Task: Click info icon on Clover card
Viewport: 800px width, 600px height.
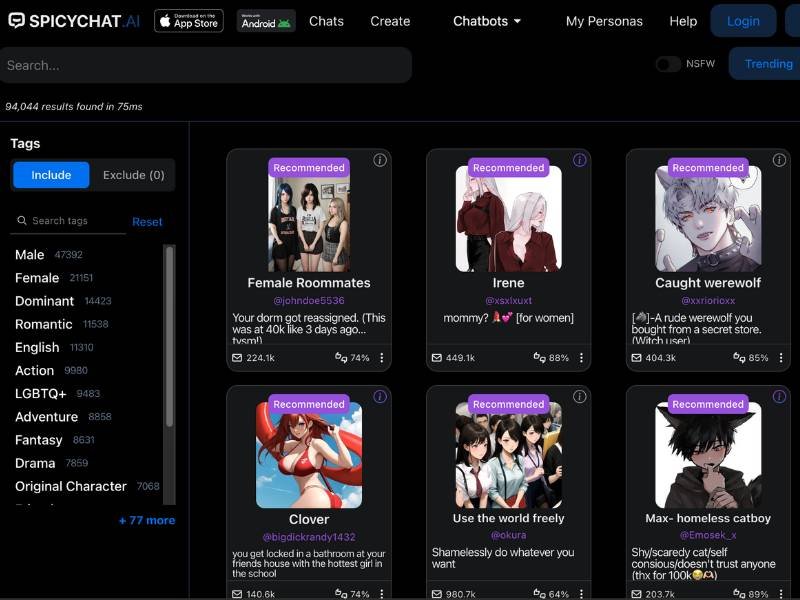Action: click(x=380, y=397)
